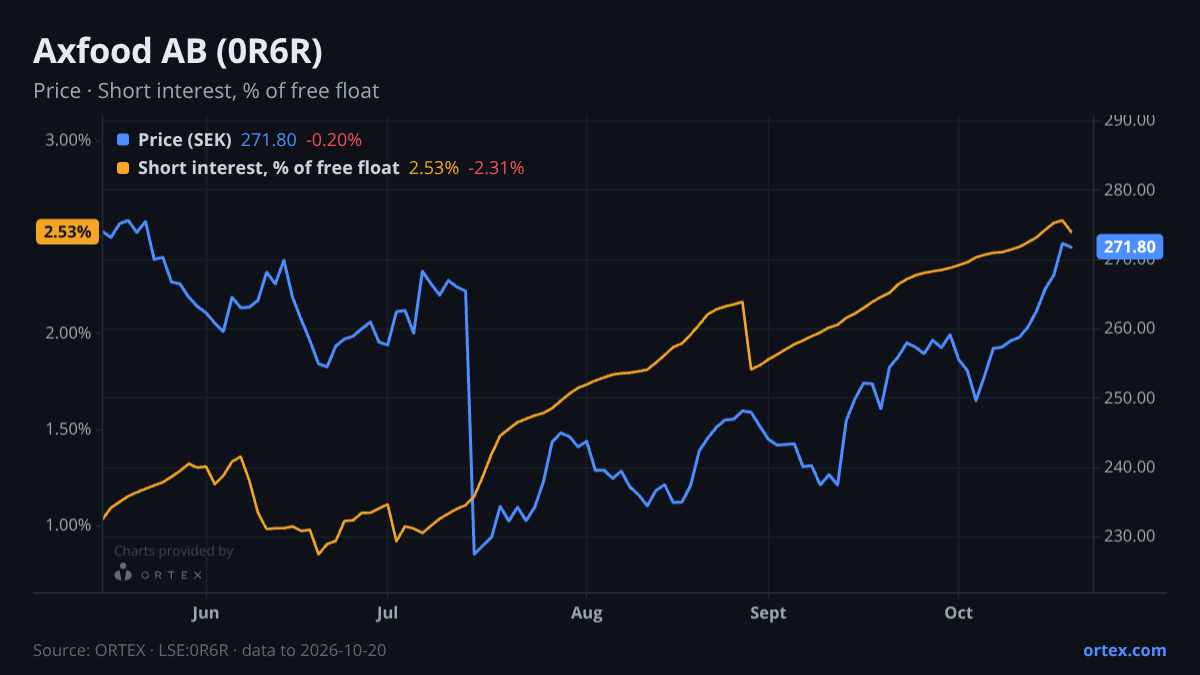Click the legend short interest value 2.53%
Screen dimensions: 1200x675
[x=434, y=168]
